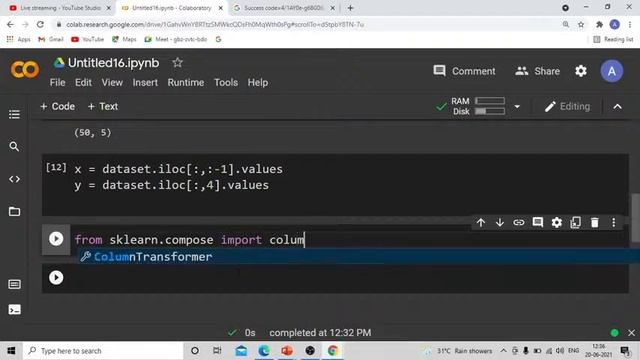Open the Comment button
Viewport: 640px width, 360px height.
click(464, 71)
